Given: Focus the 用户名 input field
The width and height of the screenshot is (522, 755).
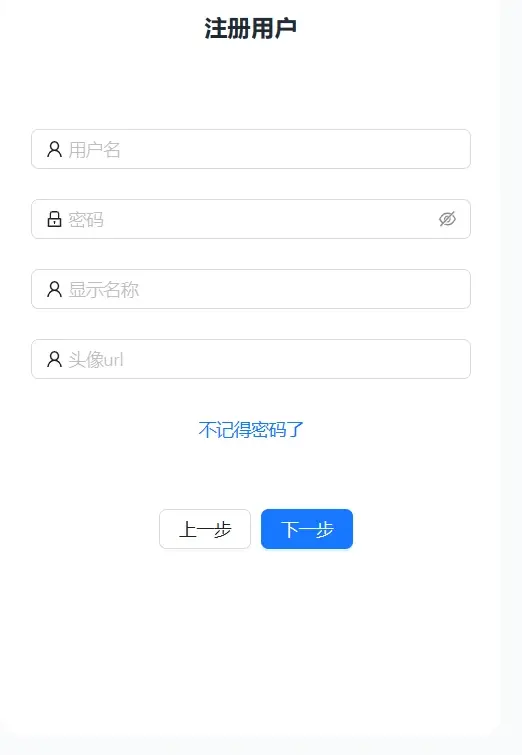Looking at the screenshot, I should tap(251, 149).
